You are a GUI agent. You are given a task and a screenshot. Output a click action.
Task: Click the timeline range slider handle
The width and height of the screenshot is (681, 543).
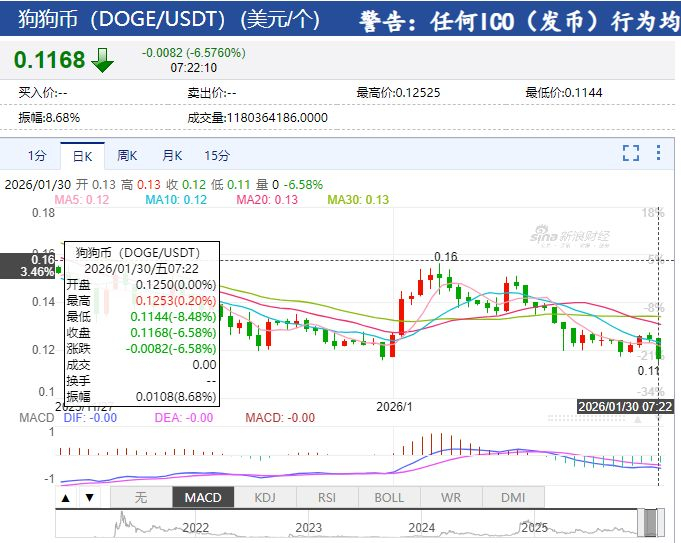tap(651, 523)
